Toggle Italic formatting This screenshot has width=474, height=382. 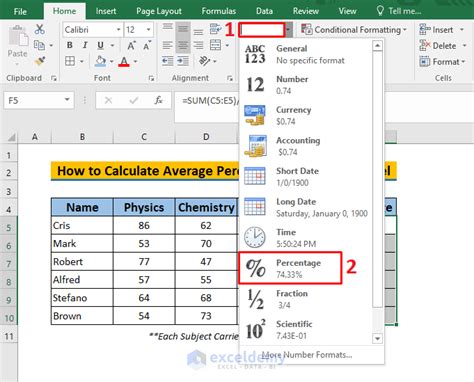click(85, 45)
